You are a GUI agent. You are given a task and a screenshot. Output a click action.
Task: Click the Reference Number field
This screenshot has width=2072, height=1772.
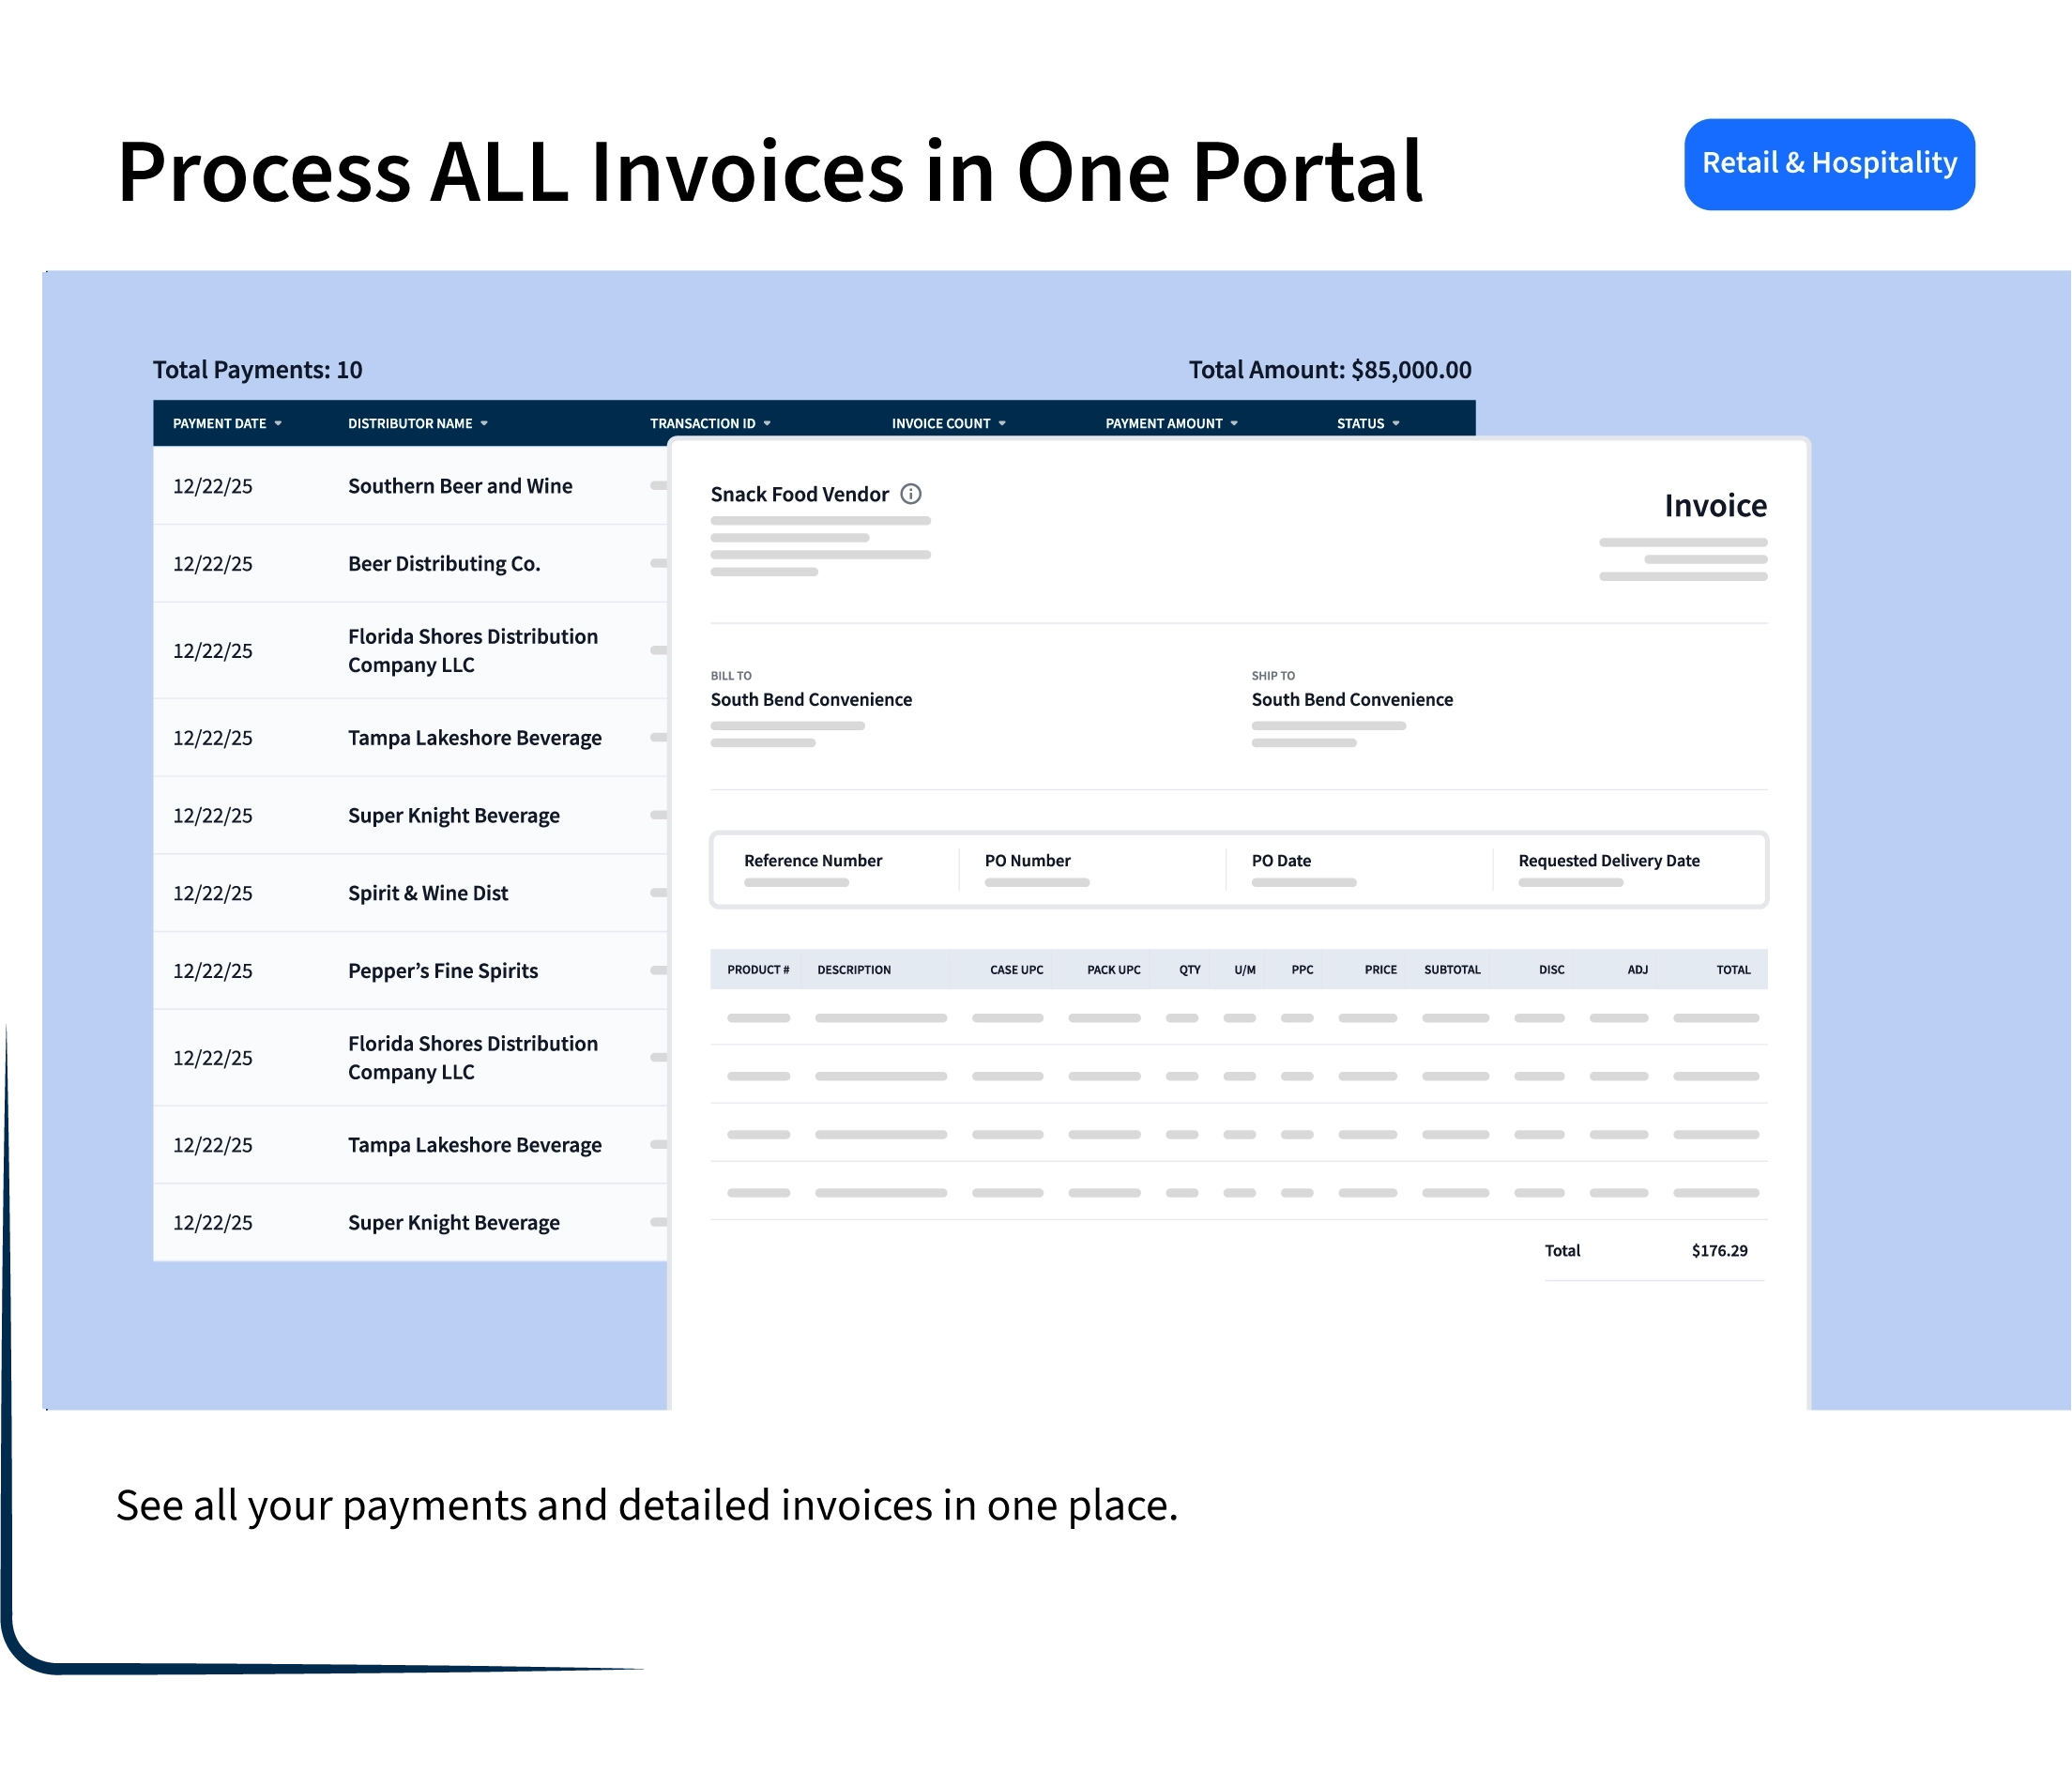(x=812, y=869)
